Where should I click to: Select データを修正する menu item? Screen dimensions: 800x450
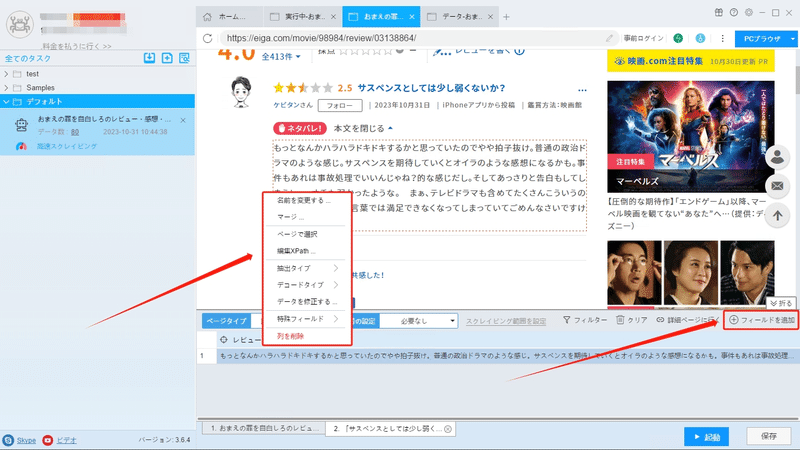pos(307,302)
